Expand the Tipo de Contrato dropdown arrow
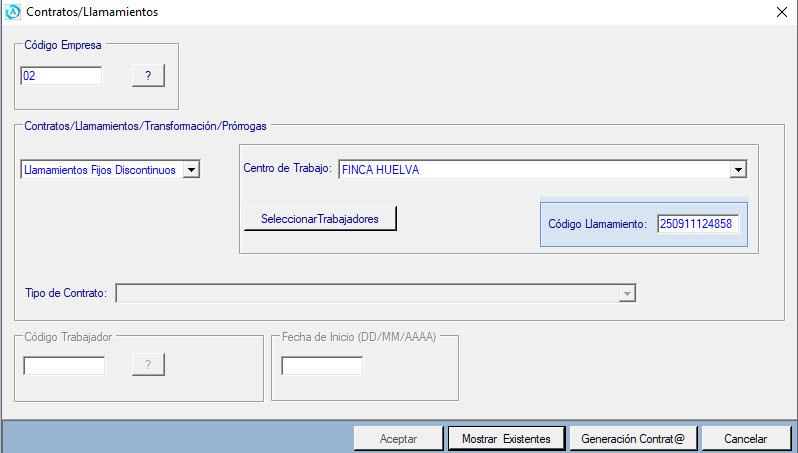This screenshot has height=453, width=798. [x=627, y=293]
